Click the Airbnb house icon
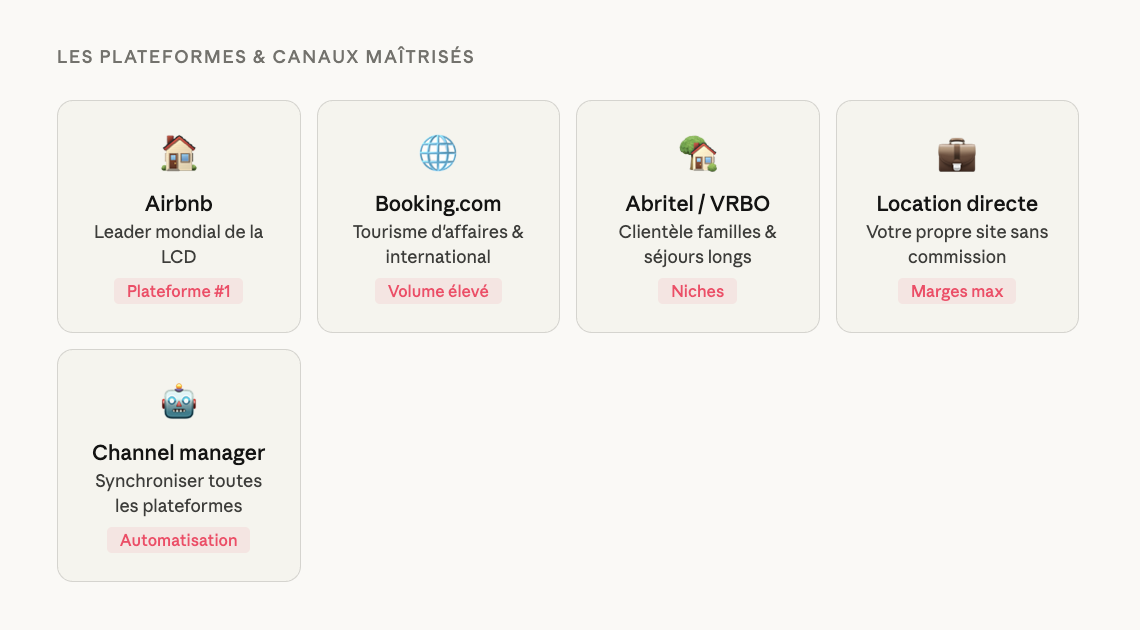Image resolution: width=1140 pixels, height=630 pixels. 179,154
